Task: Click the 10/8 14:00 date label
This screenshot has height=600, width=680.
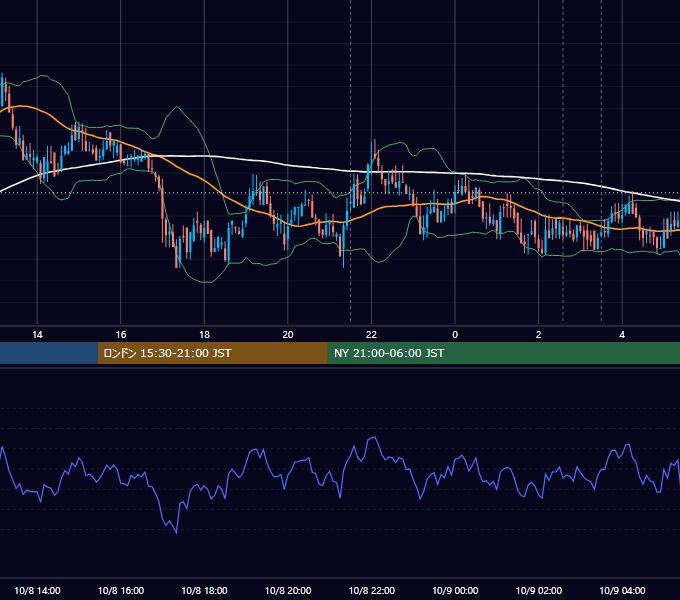Action: tap(37, 590)
